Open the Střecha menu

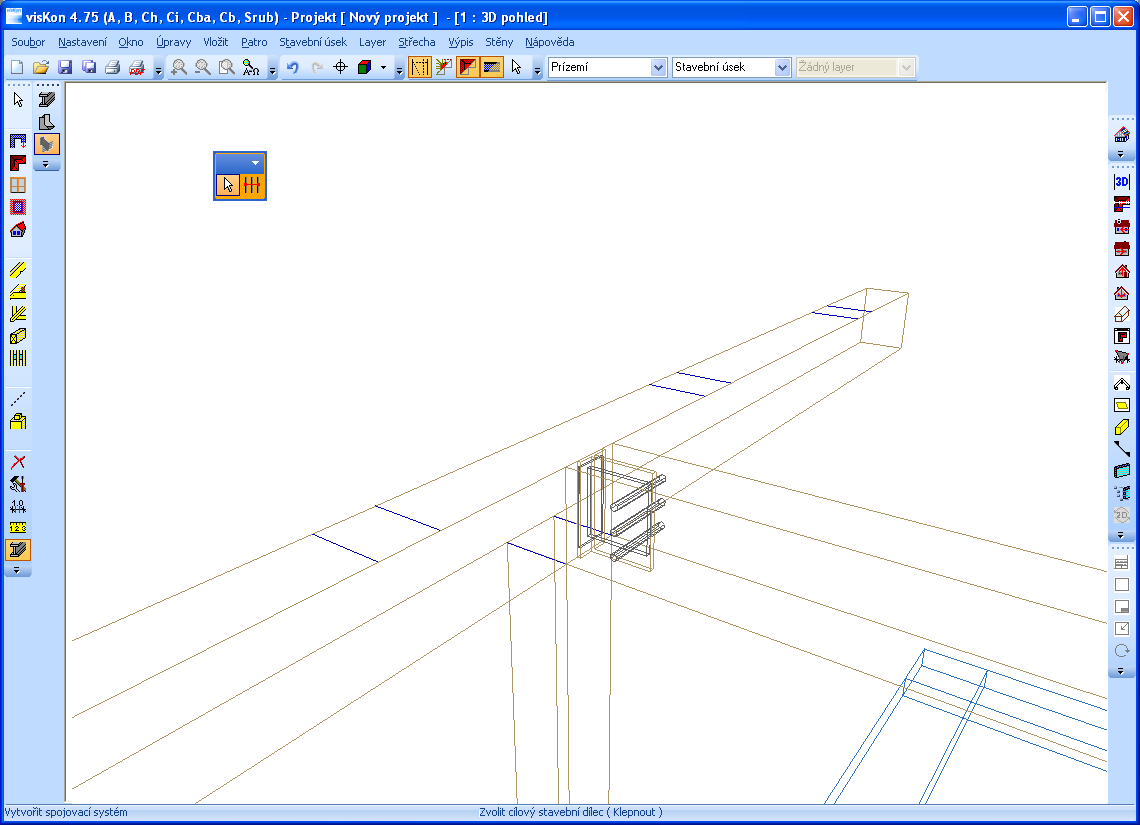click(x=417, y=42)
